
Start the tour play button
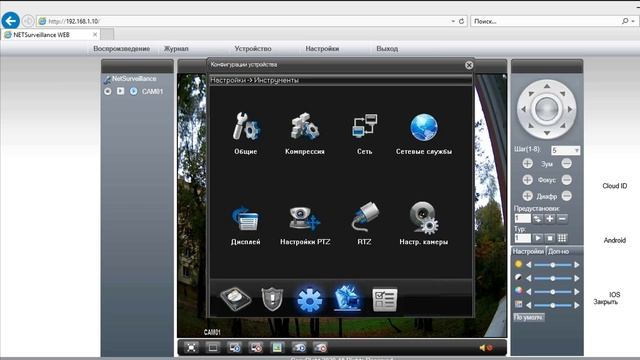pos(538,238)
